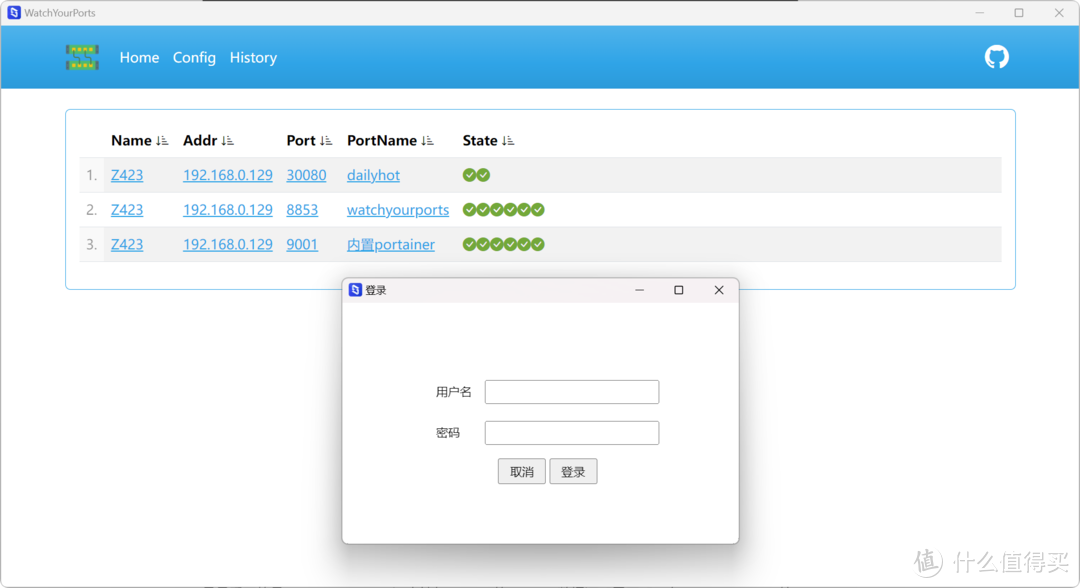Click the WatchYourPorts logo in navbar
The height and width of the screenshot is (588, 1080).
(x=82, y=57)
